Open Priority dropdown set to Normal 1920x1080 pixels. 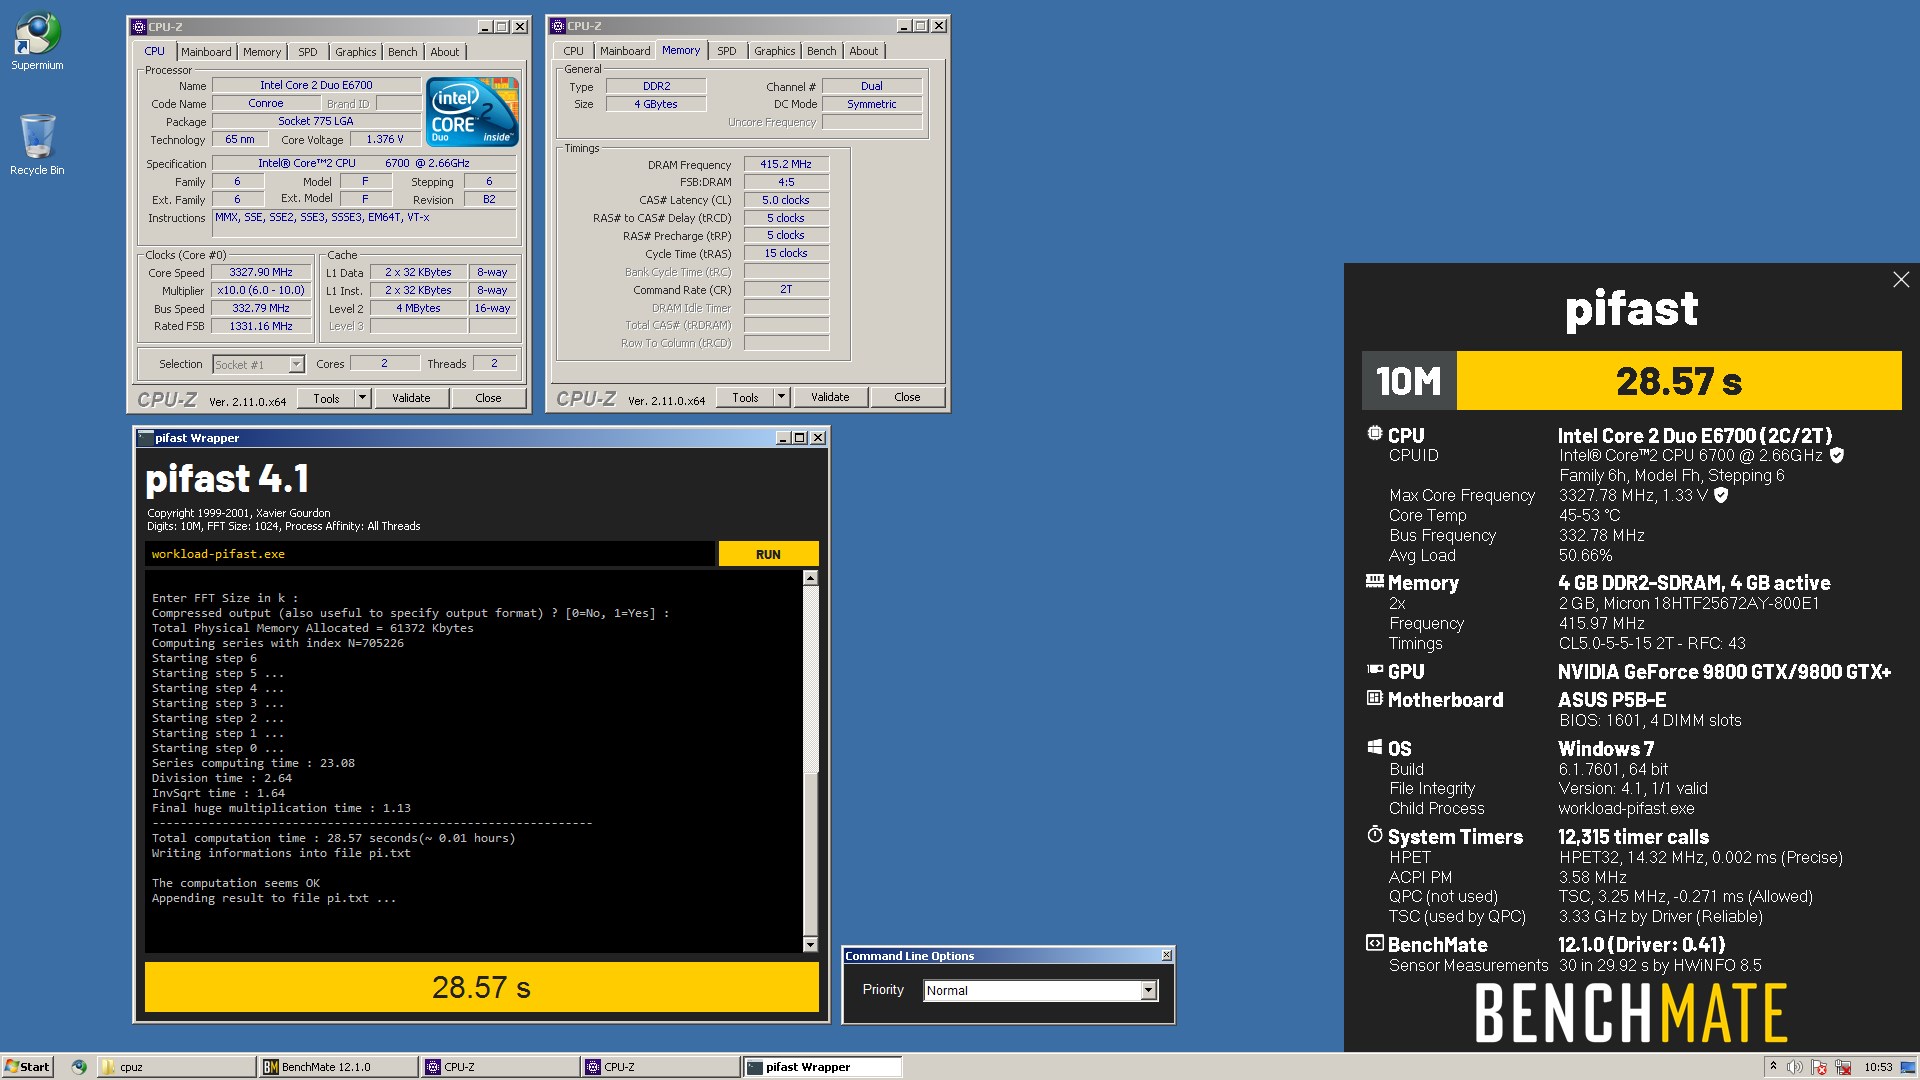coord(1040,990)
